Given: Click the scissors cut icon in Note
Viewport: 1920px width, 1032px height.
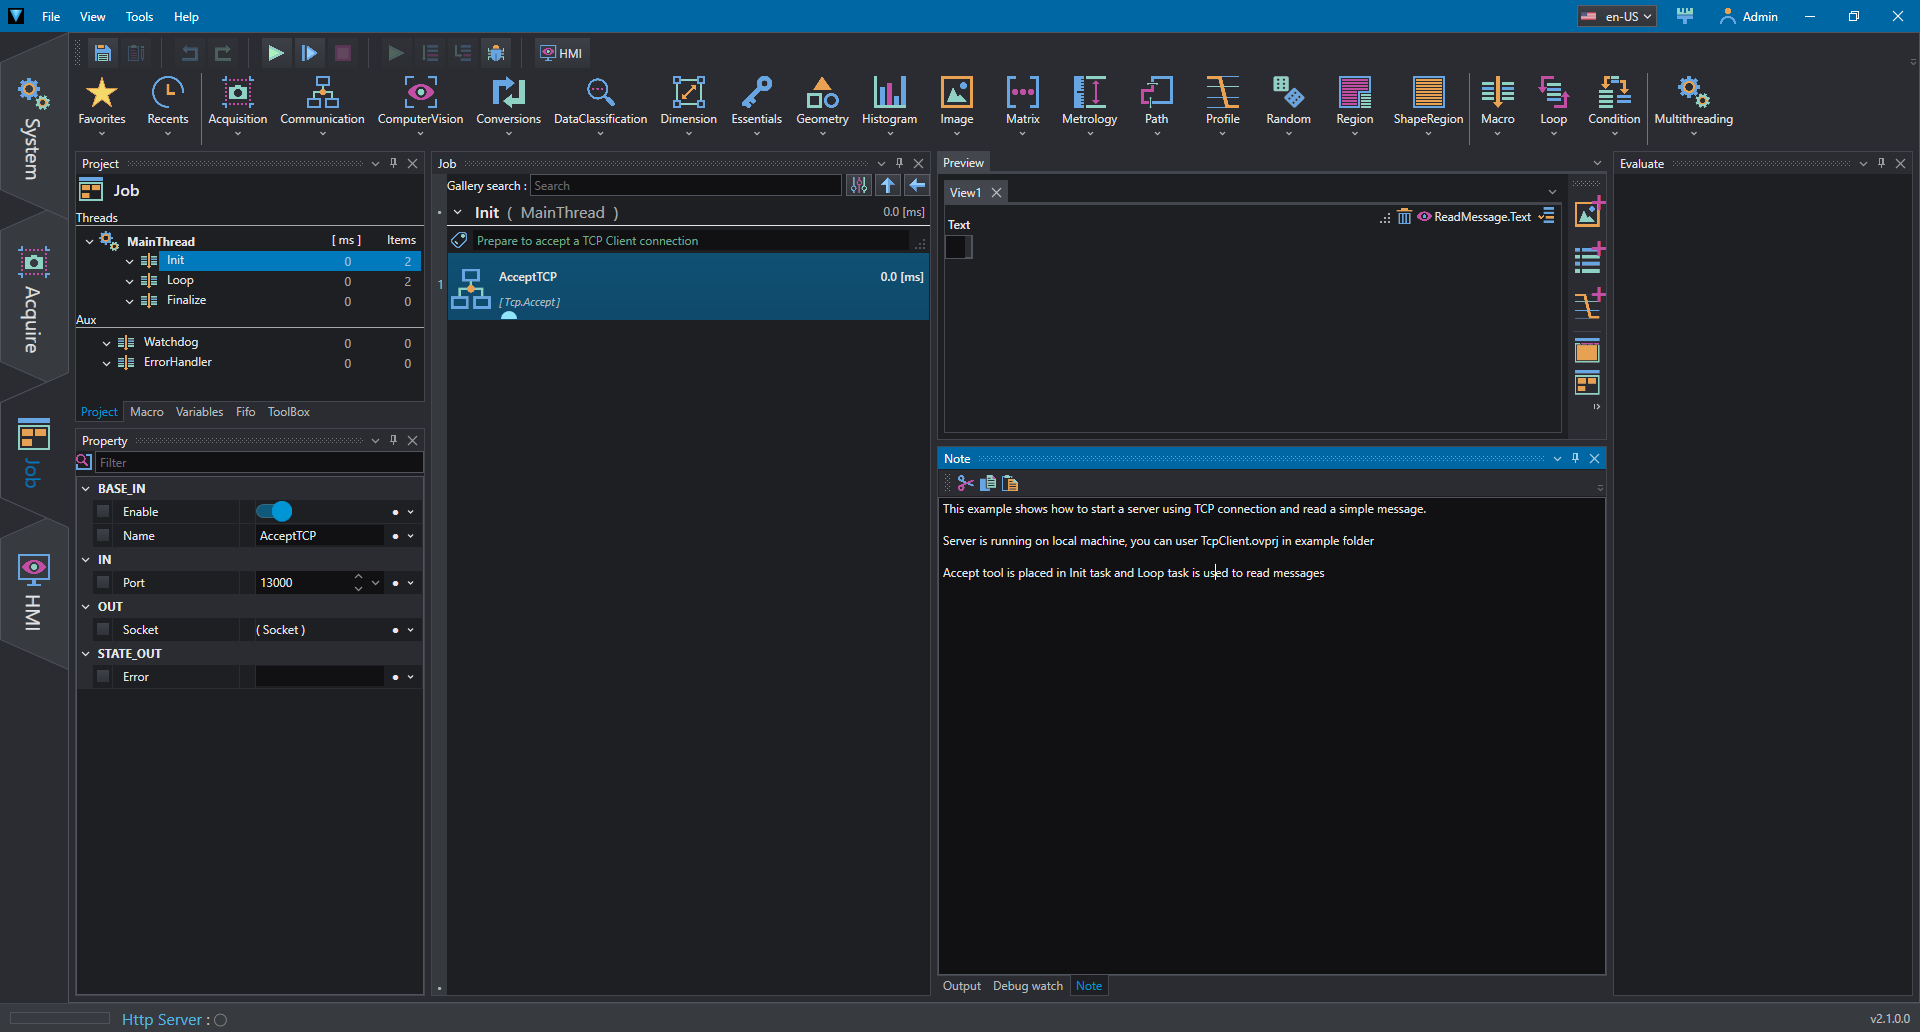Looking at the screenshot, I should coord(965,484).
